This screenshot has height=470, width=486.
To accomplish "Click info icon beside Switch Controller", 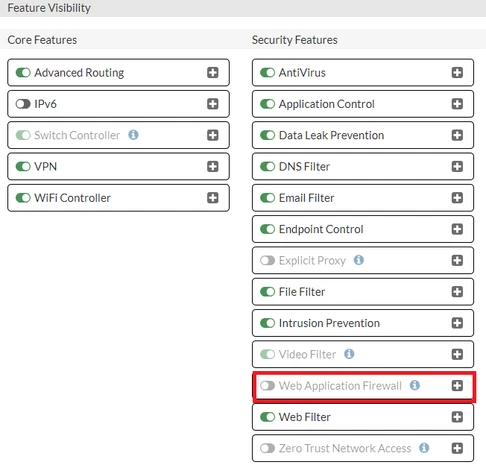I will pyautogui.click(x=133, y=135).
